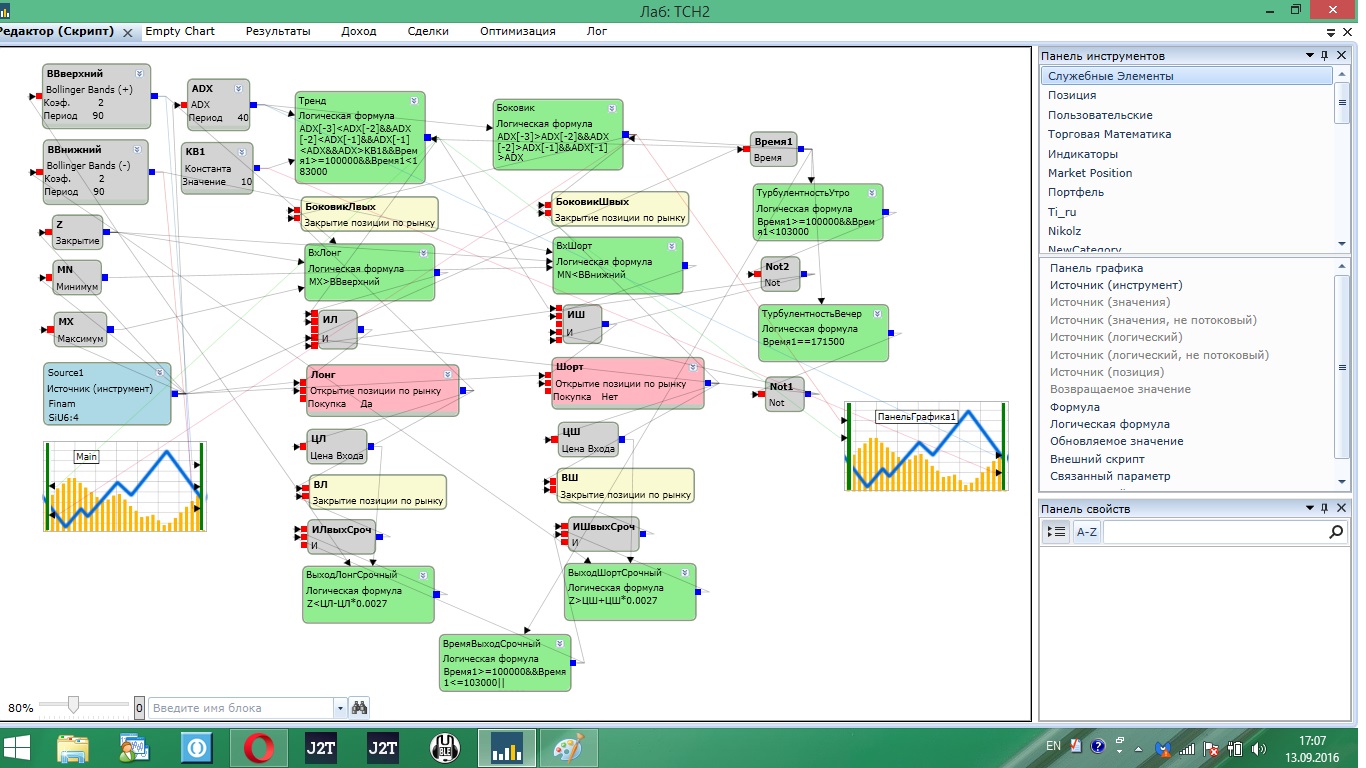
Task: Click the magnifier in properties search box
Action: tap(1336, 533)
